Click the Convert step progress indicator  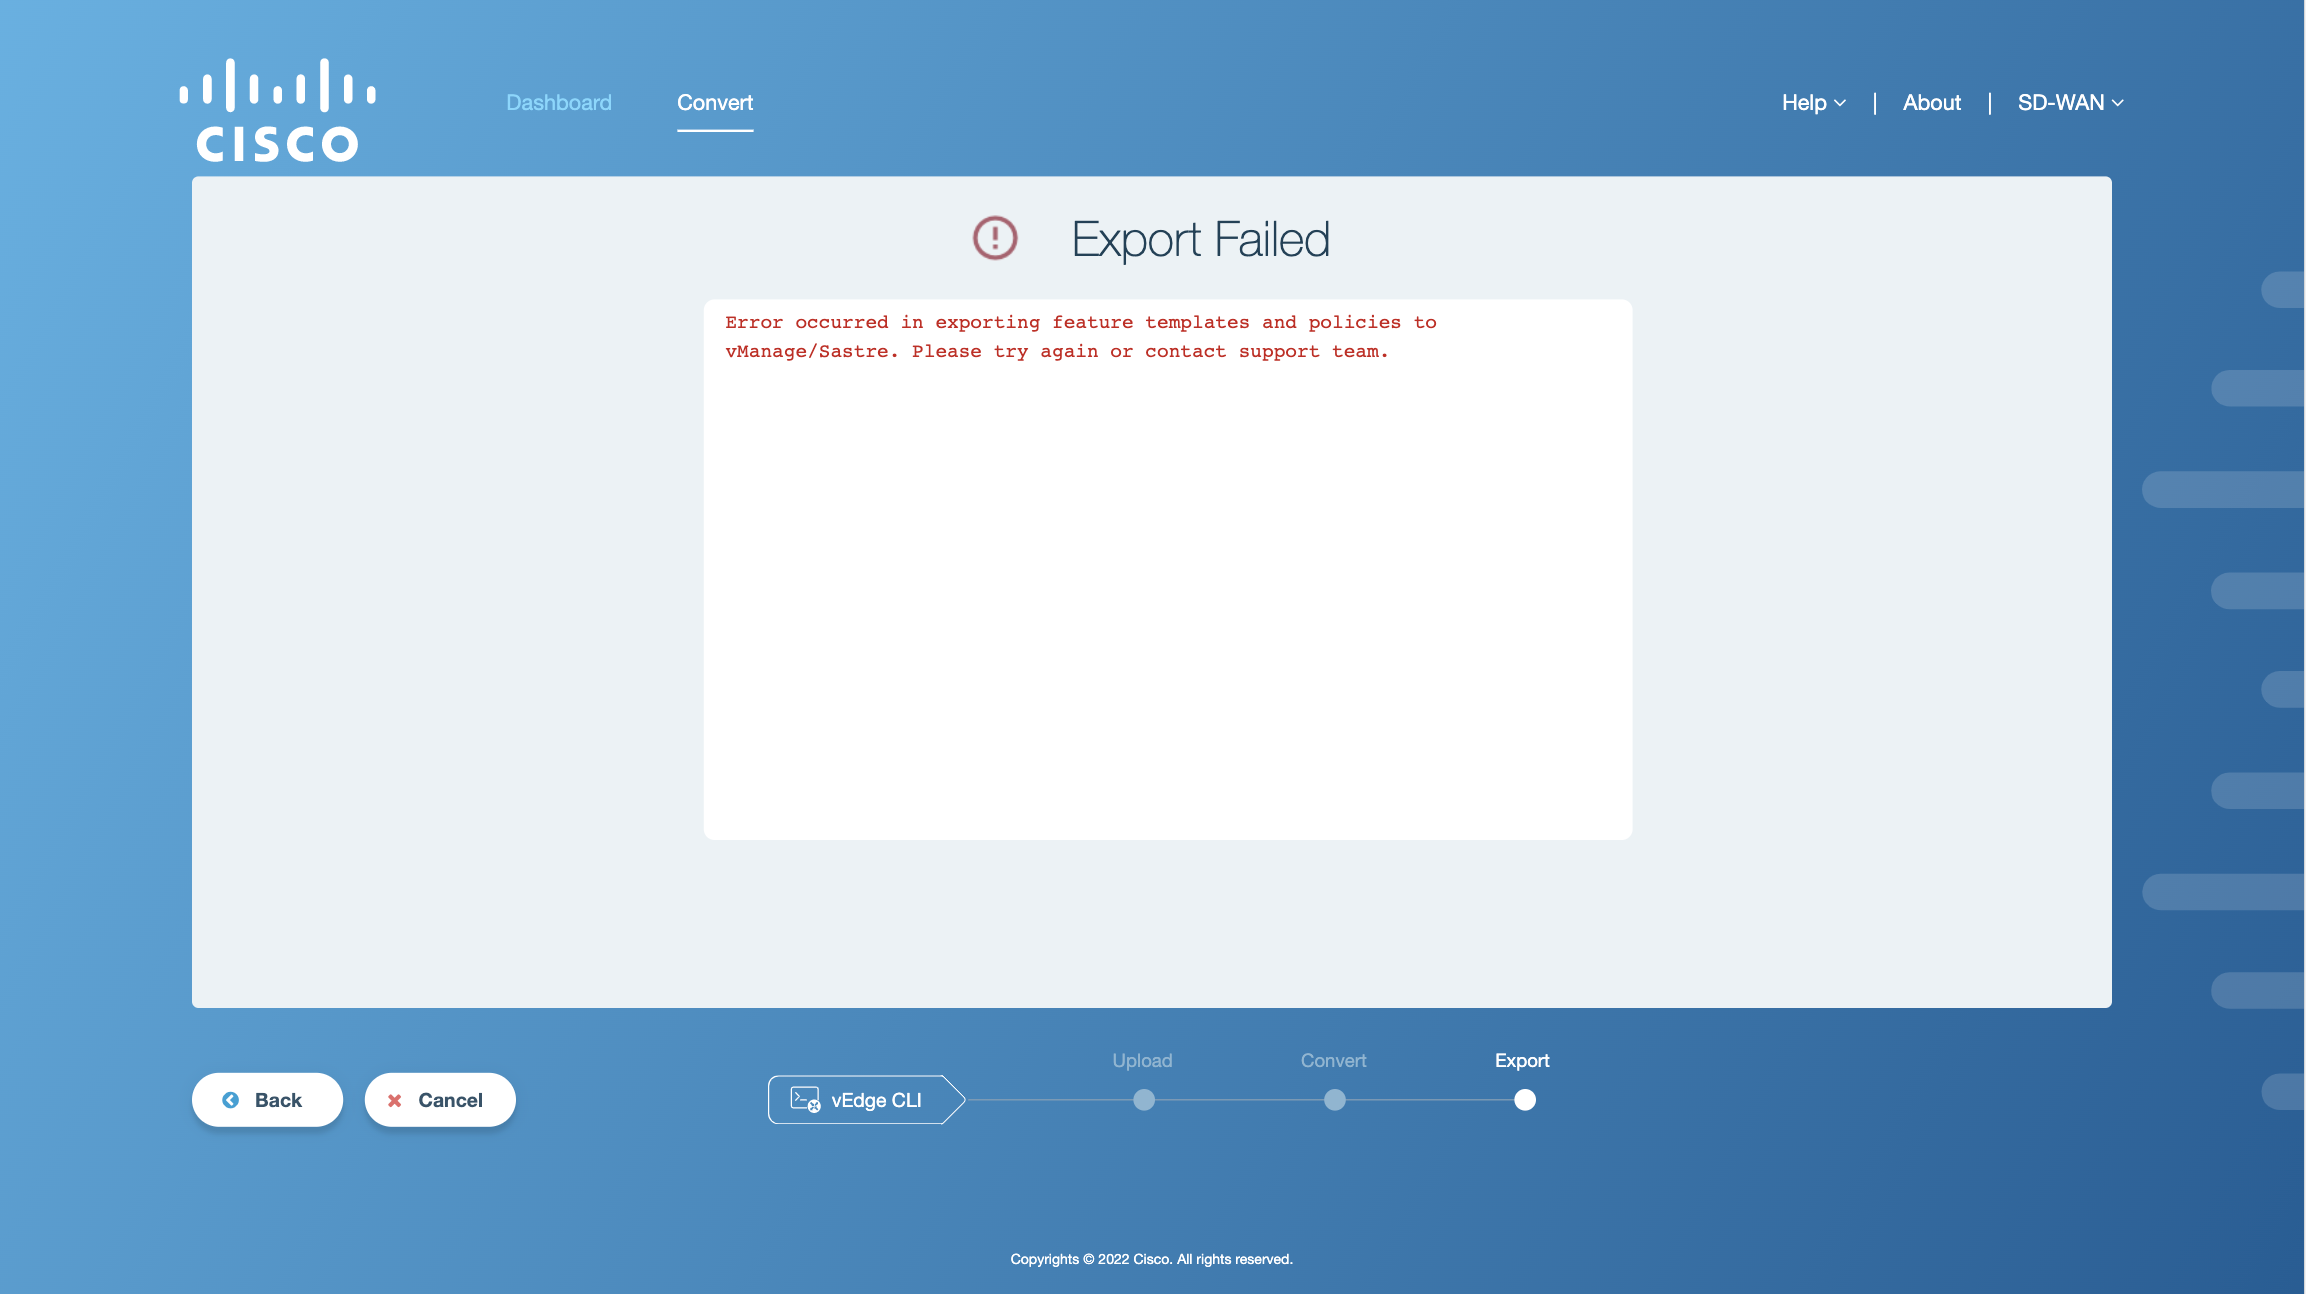pos(1334,1099)
